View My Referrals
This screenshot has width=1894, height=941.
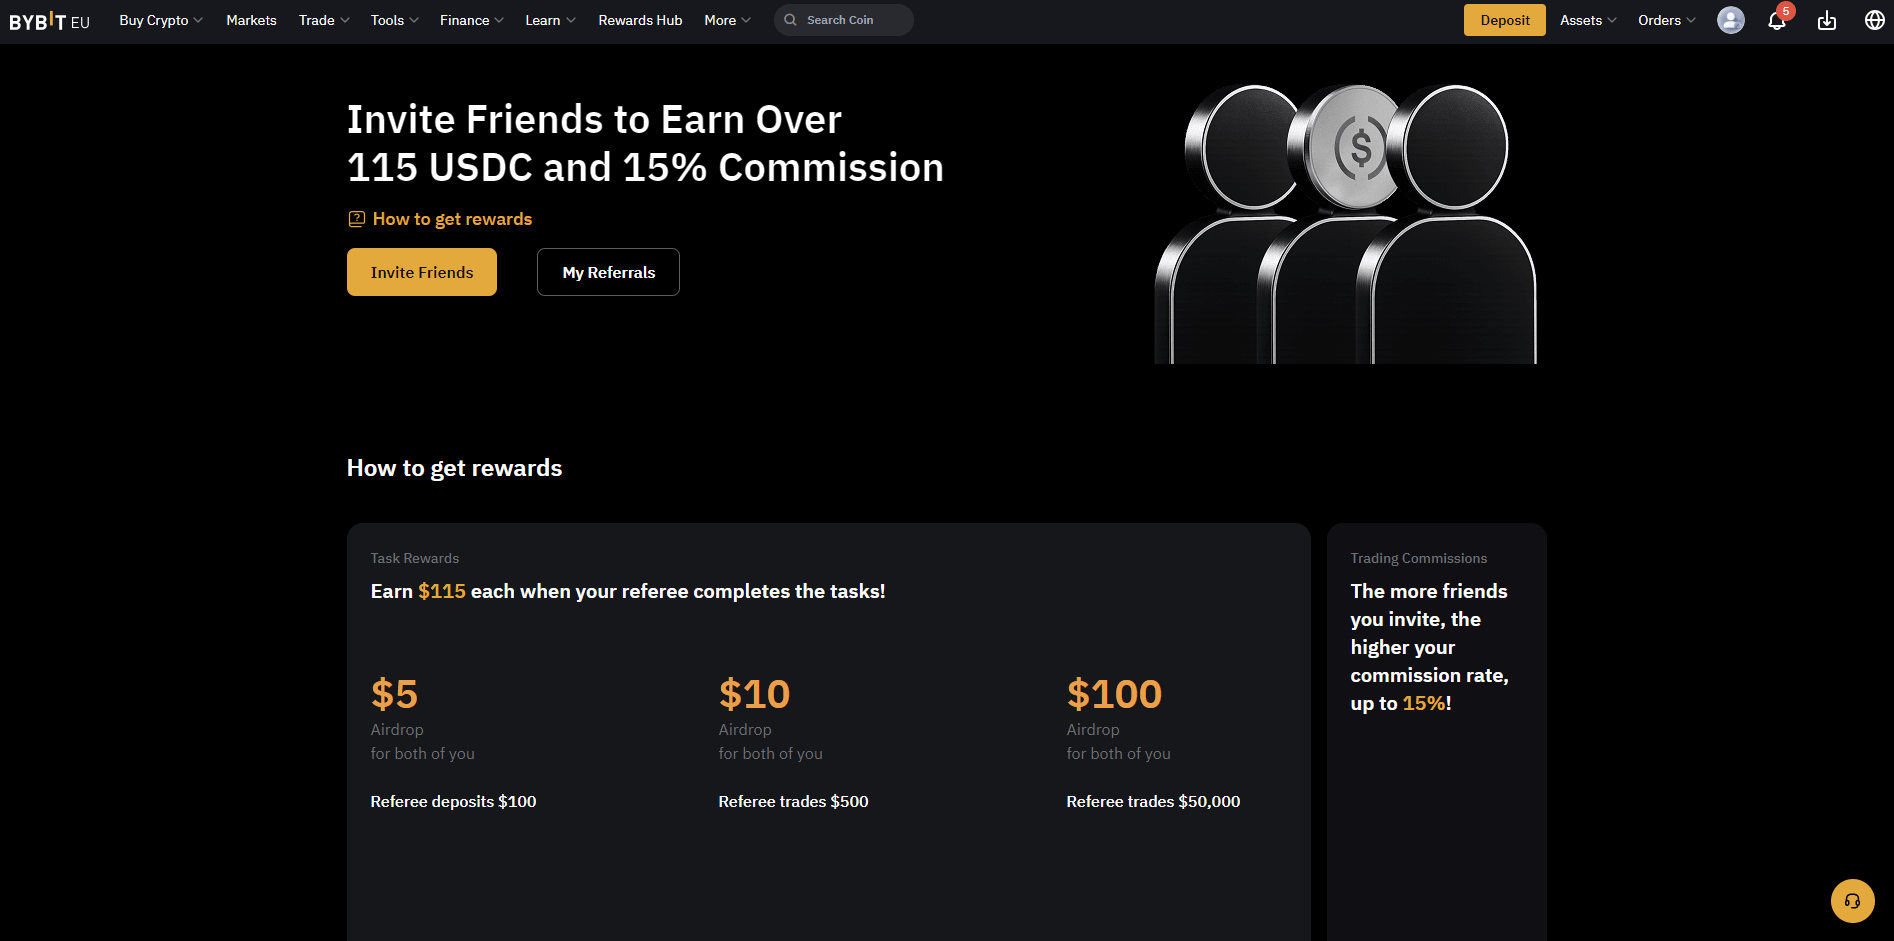pos(608,272)
